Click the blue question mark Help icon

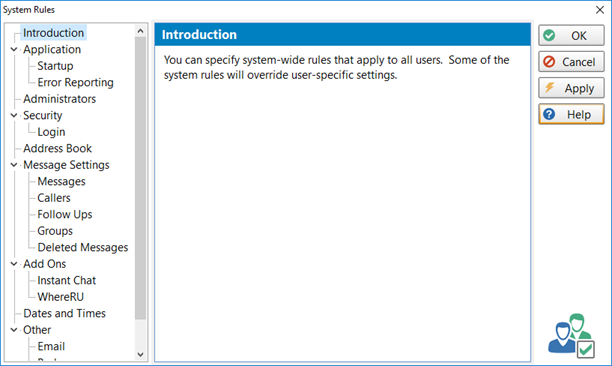549,114
